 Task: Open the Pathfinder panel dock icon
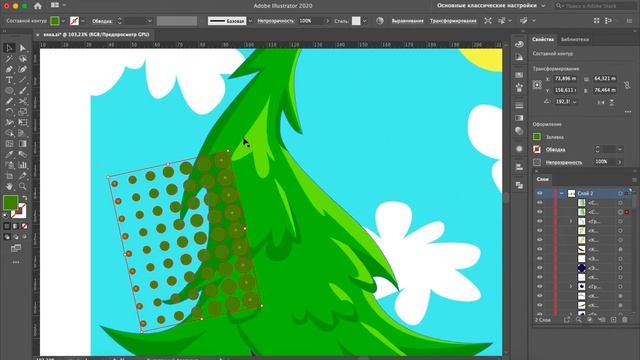(x=519, y=185)
